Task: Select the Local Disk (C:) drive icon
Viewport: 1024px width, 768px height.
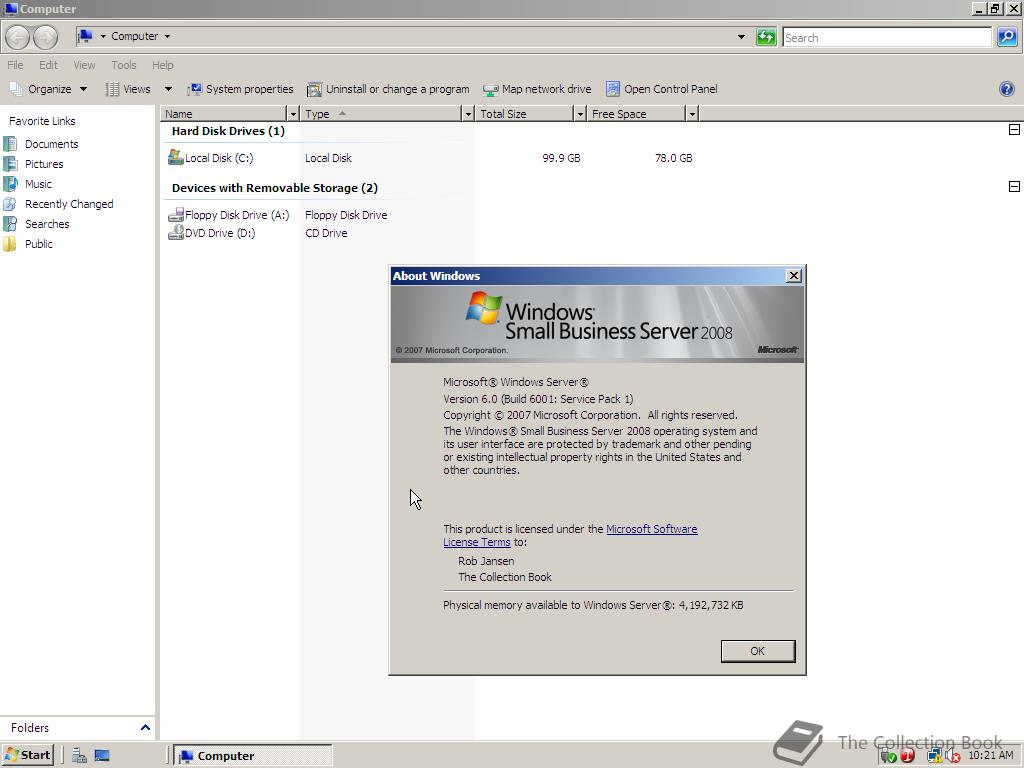Action: pyautogui.click(x=175, y=157)
